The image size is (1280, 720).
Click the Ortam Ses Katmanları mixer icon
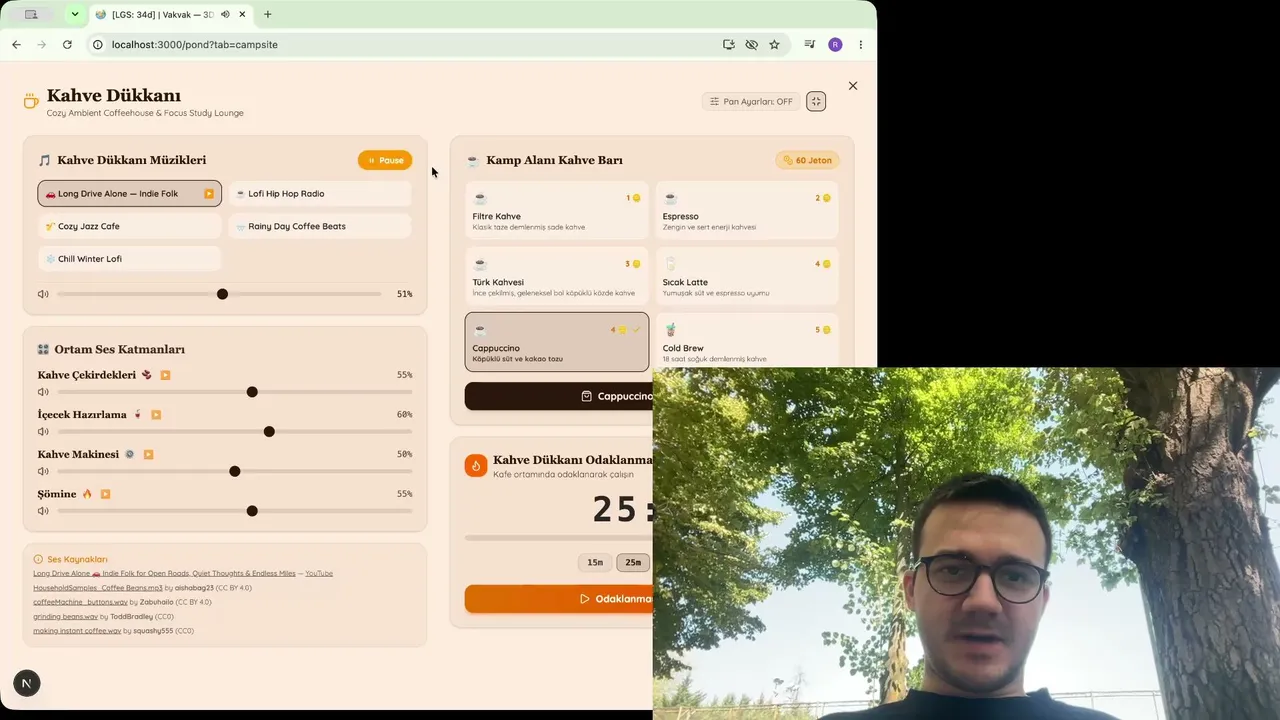tap(43, 350)
